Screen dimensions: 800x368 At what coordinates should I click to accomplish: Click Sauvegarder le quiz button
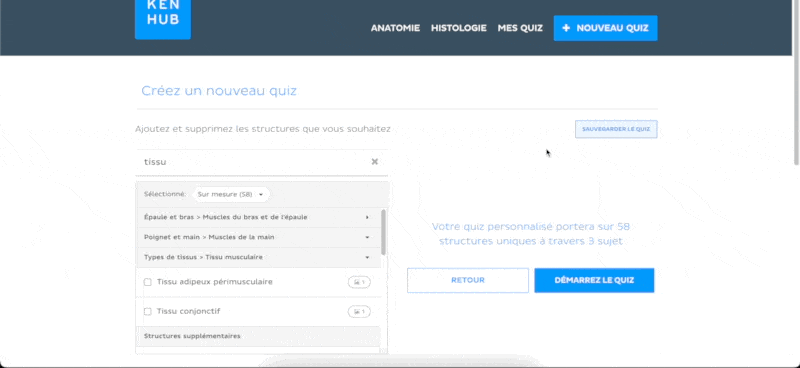click(x=616, y=129)
